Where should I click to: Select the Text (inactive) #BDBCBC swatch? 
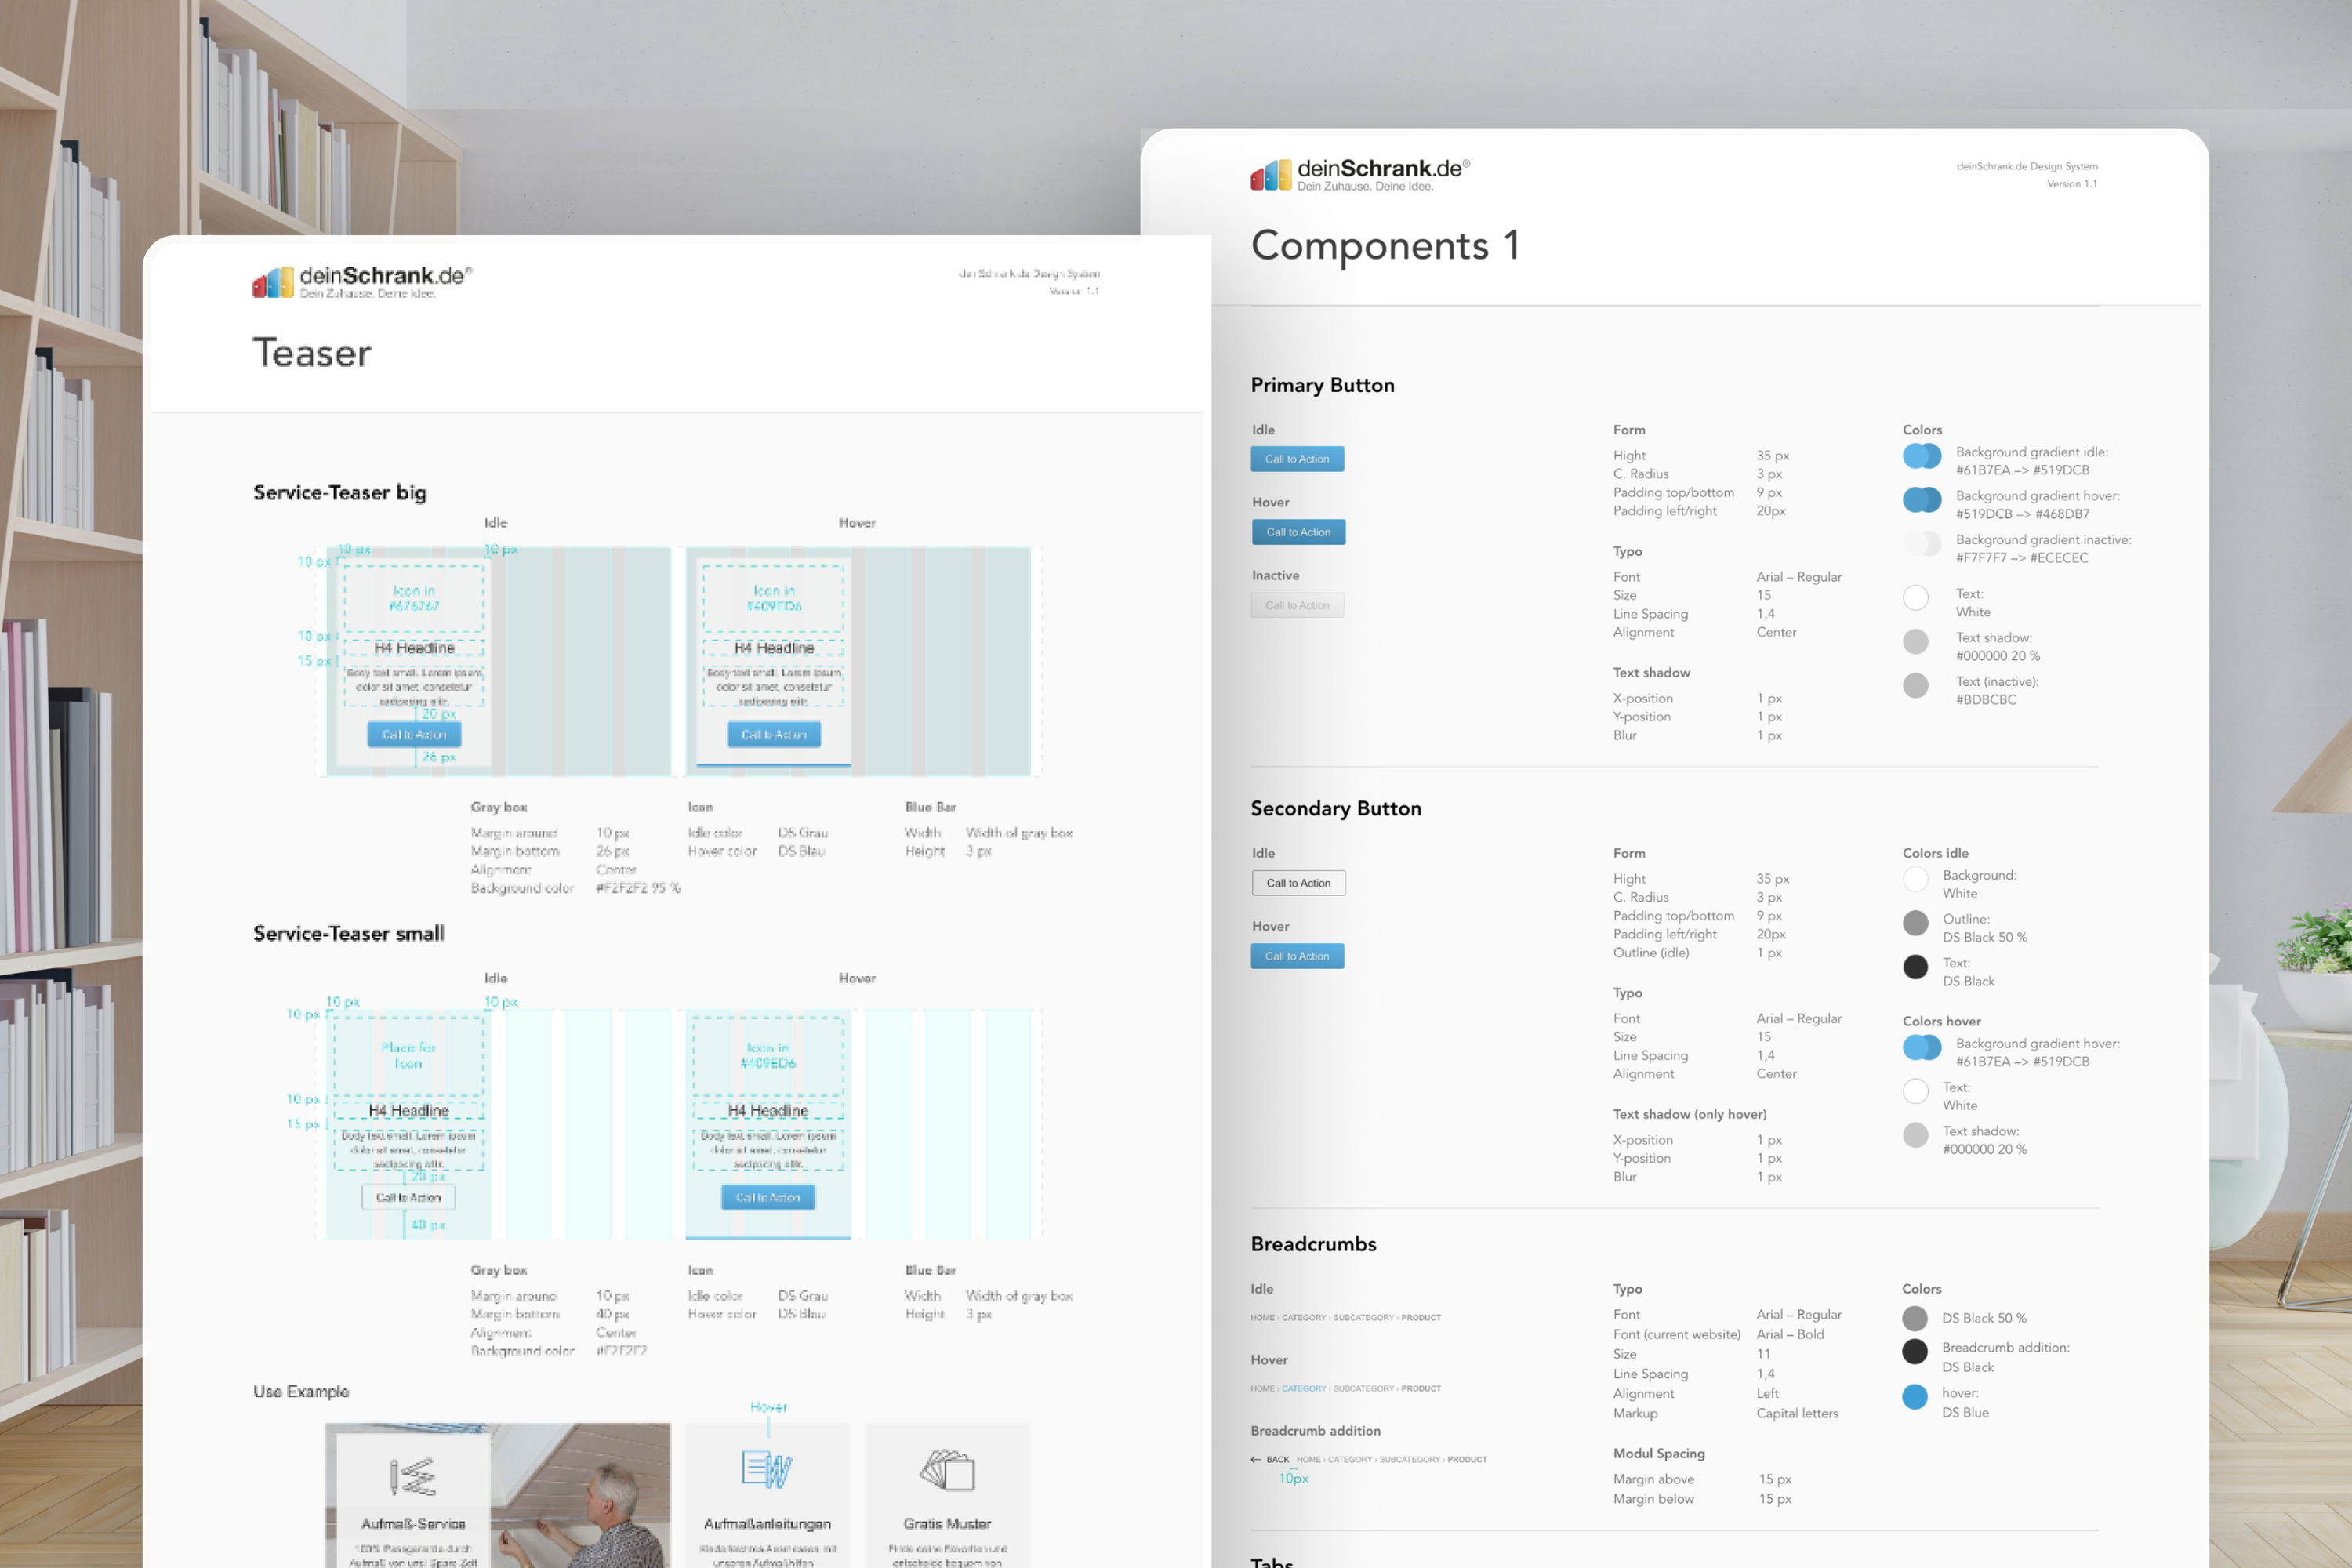(x=1915, y=685)
